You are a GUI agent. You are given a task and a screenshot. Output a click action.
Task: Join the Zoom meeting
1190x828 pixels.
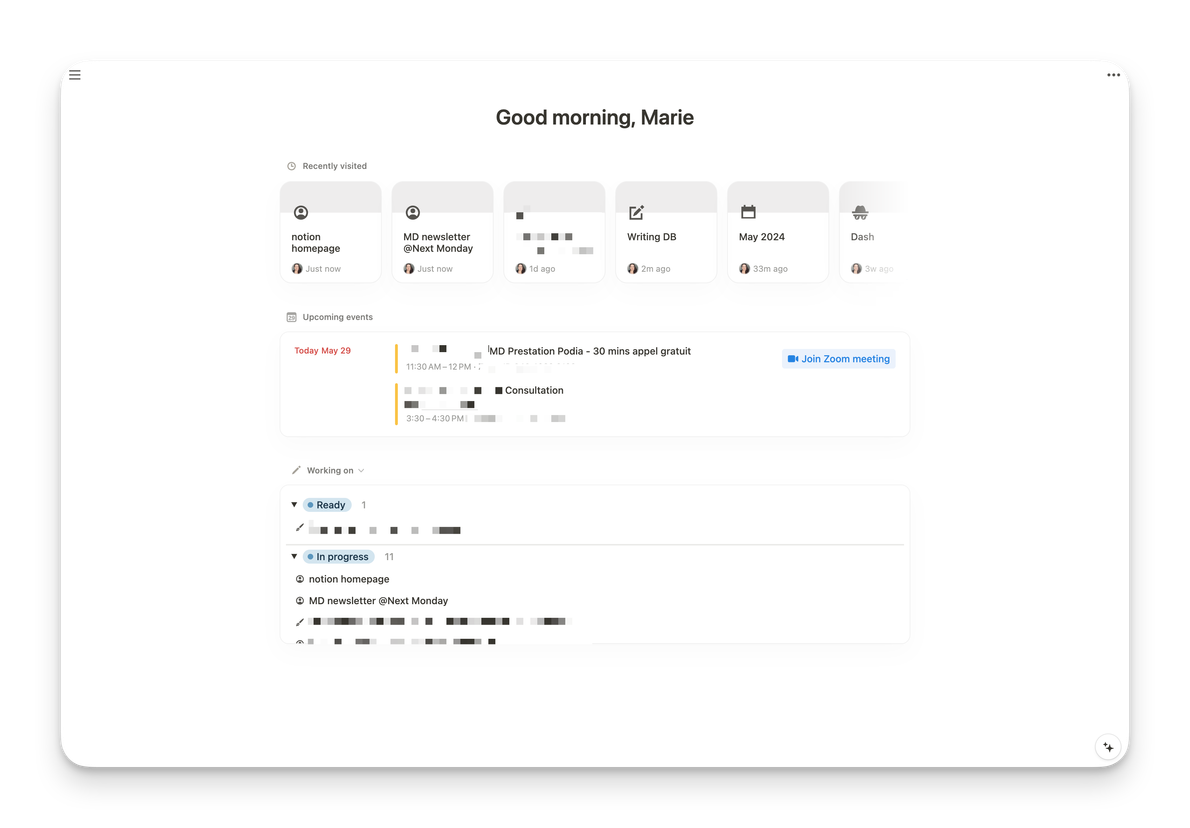coord(838,359)
